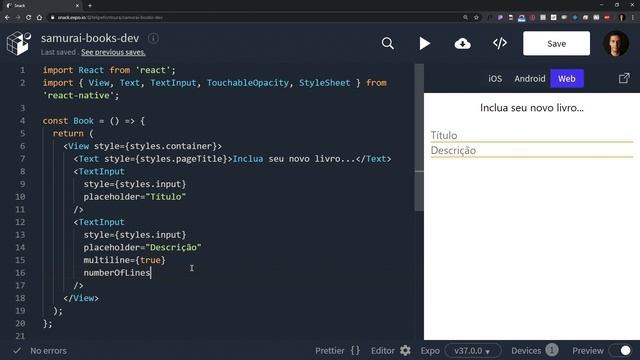Click No errors status indicator
The image size is (640, 360).
click(x=48, y=351)
